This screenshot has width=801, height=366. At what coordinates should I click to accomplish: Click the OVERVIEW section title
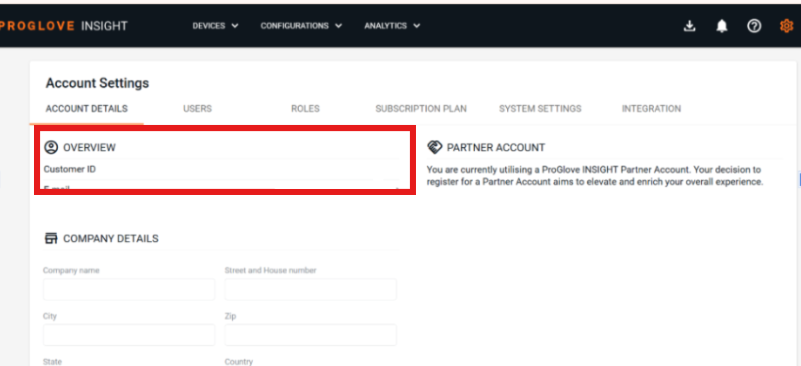click(x=89, y=148)
